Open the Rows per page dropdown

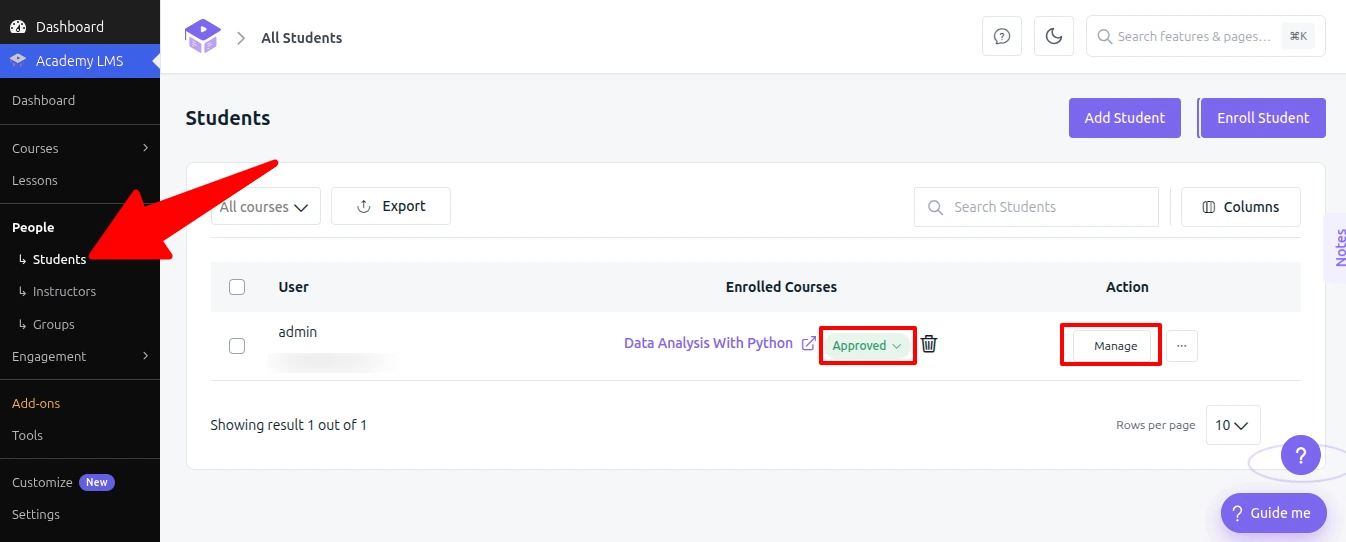click(1233, 425)
